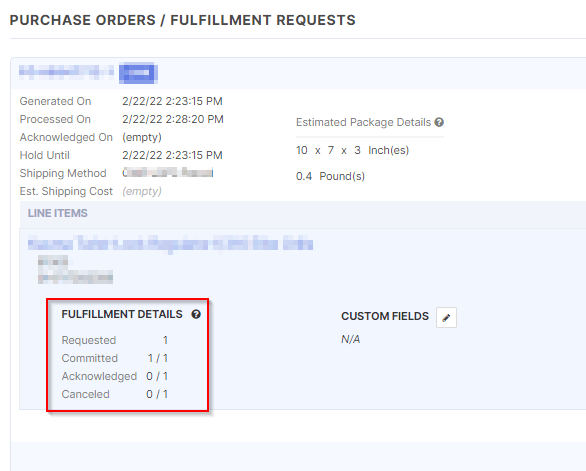This screenshot has width=586, height=471.
Task: Click the package dimensions 10 x 7 x 3 text
Action: click(x=352, y=150)
